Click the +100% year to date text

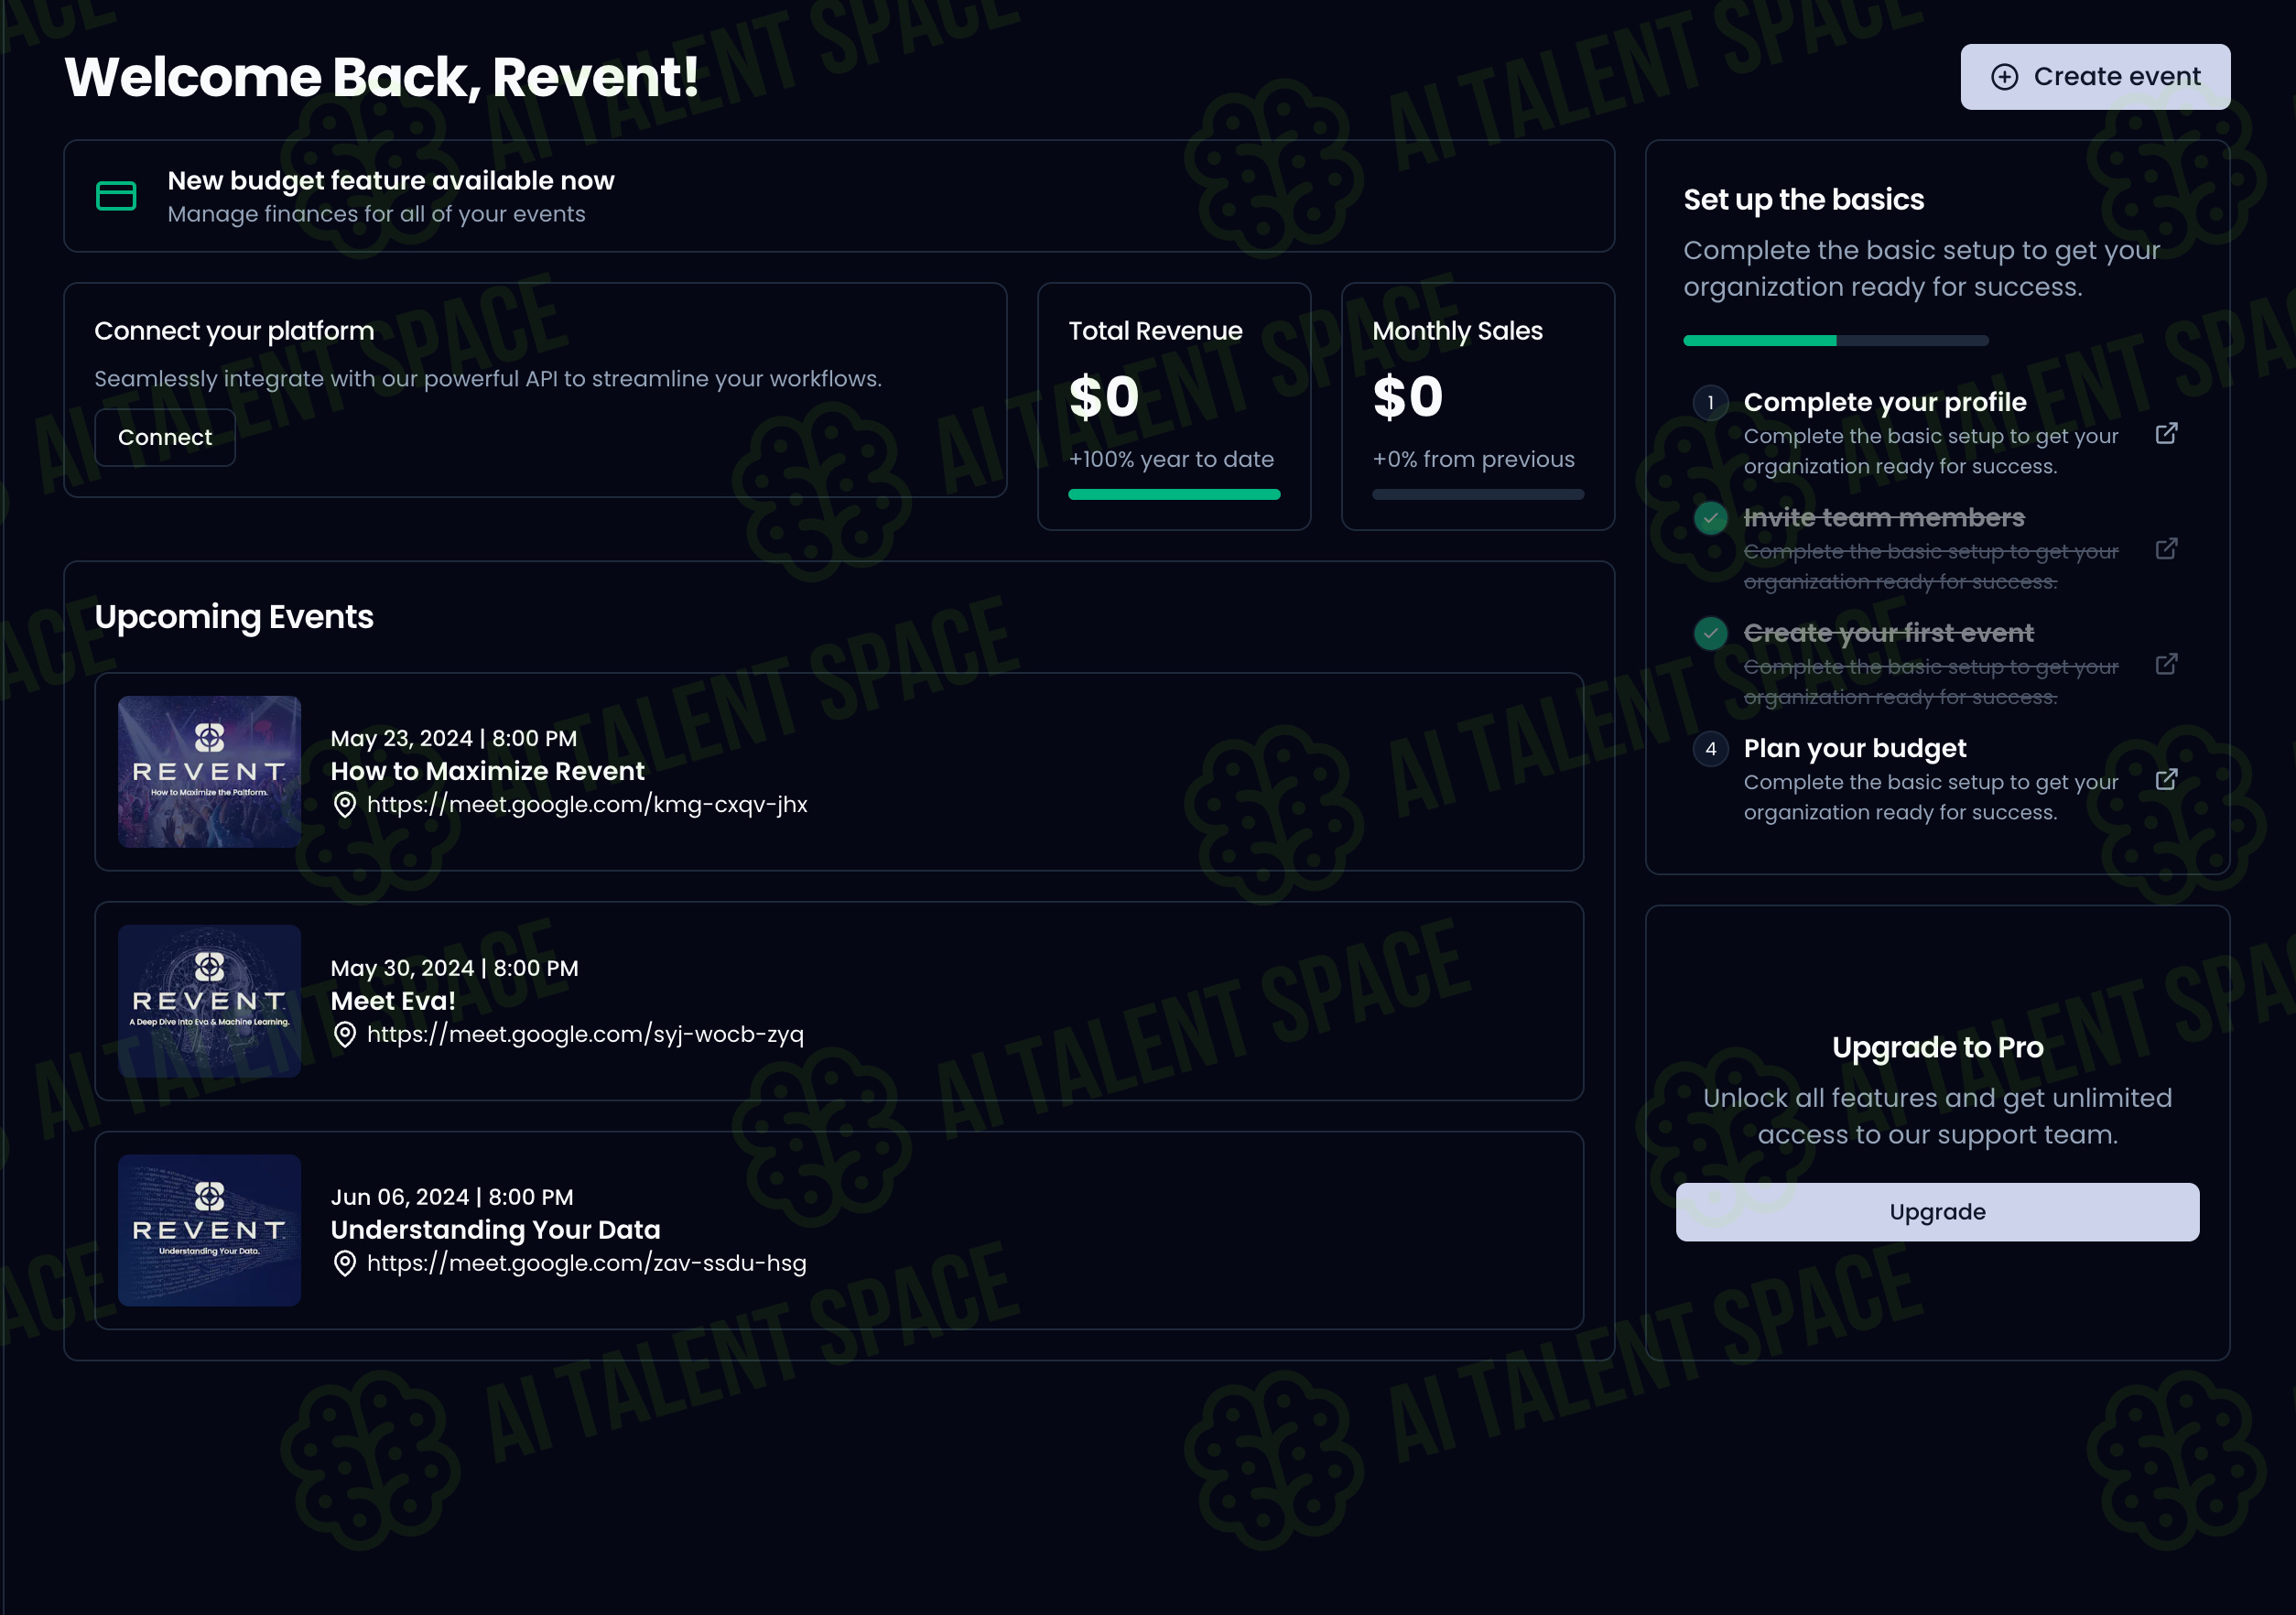pos(1171,460)
